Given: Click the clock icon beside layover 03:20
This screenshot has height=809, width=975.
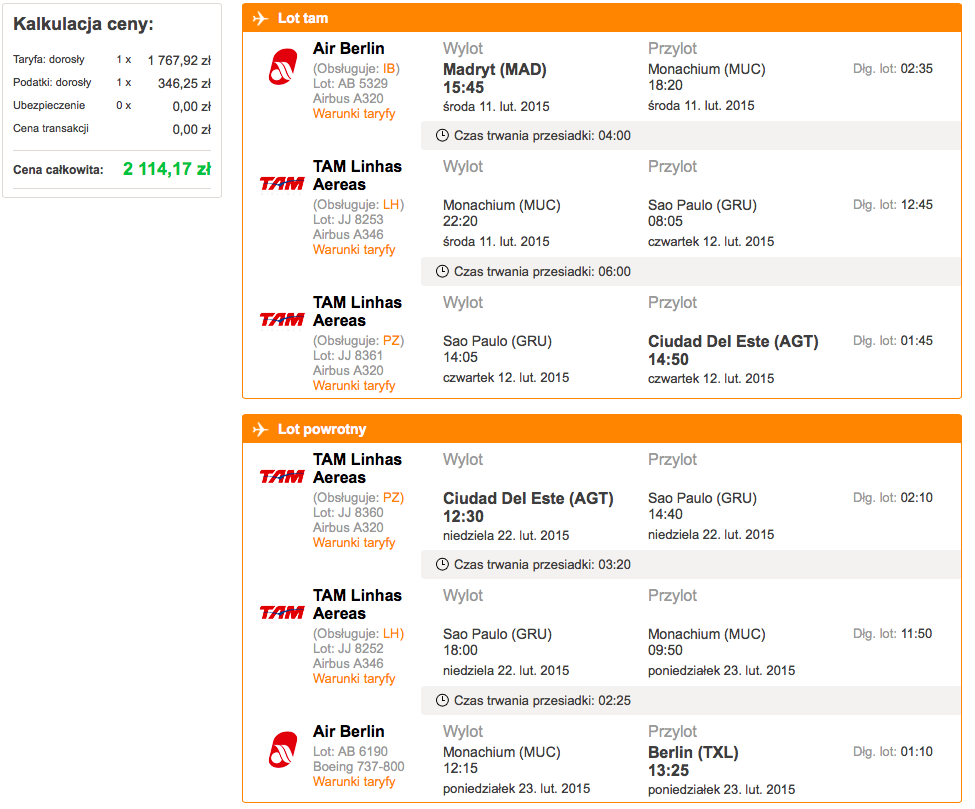Looking at the screenshot, I should coord(442,565).
